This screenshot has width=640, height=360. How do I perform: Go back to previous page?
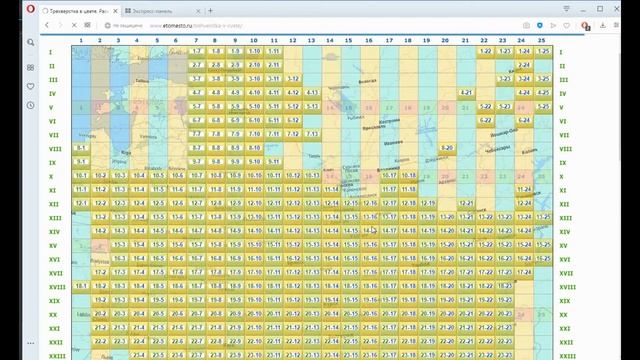tap(47, 25)
